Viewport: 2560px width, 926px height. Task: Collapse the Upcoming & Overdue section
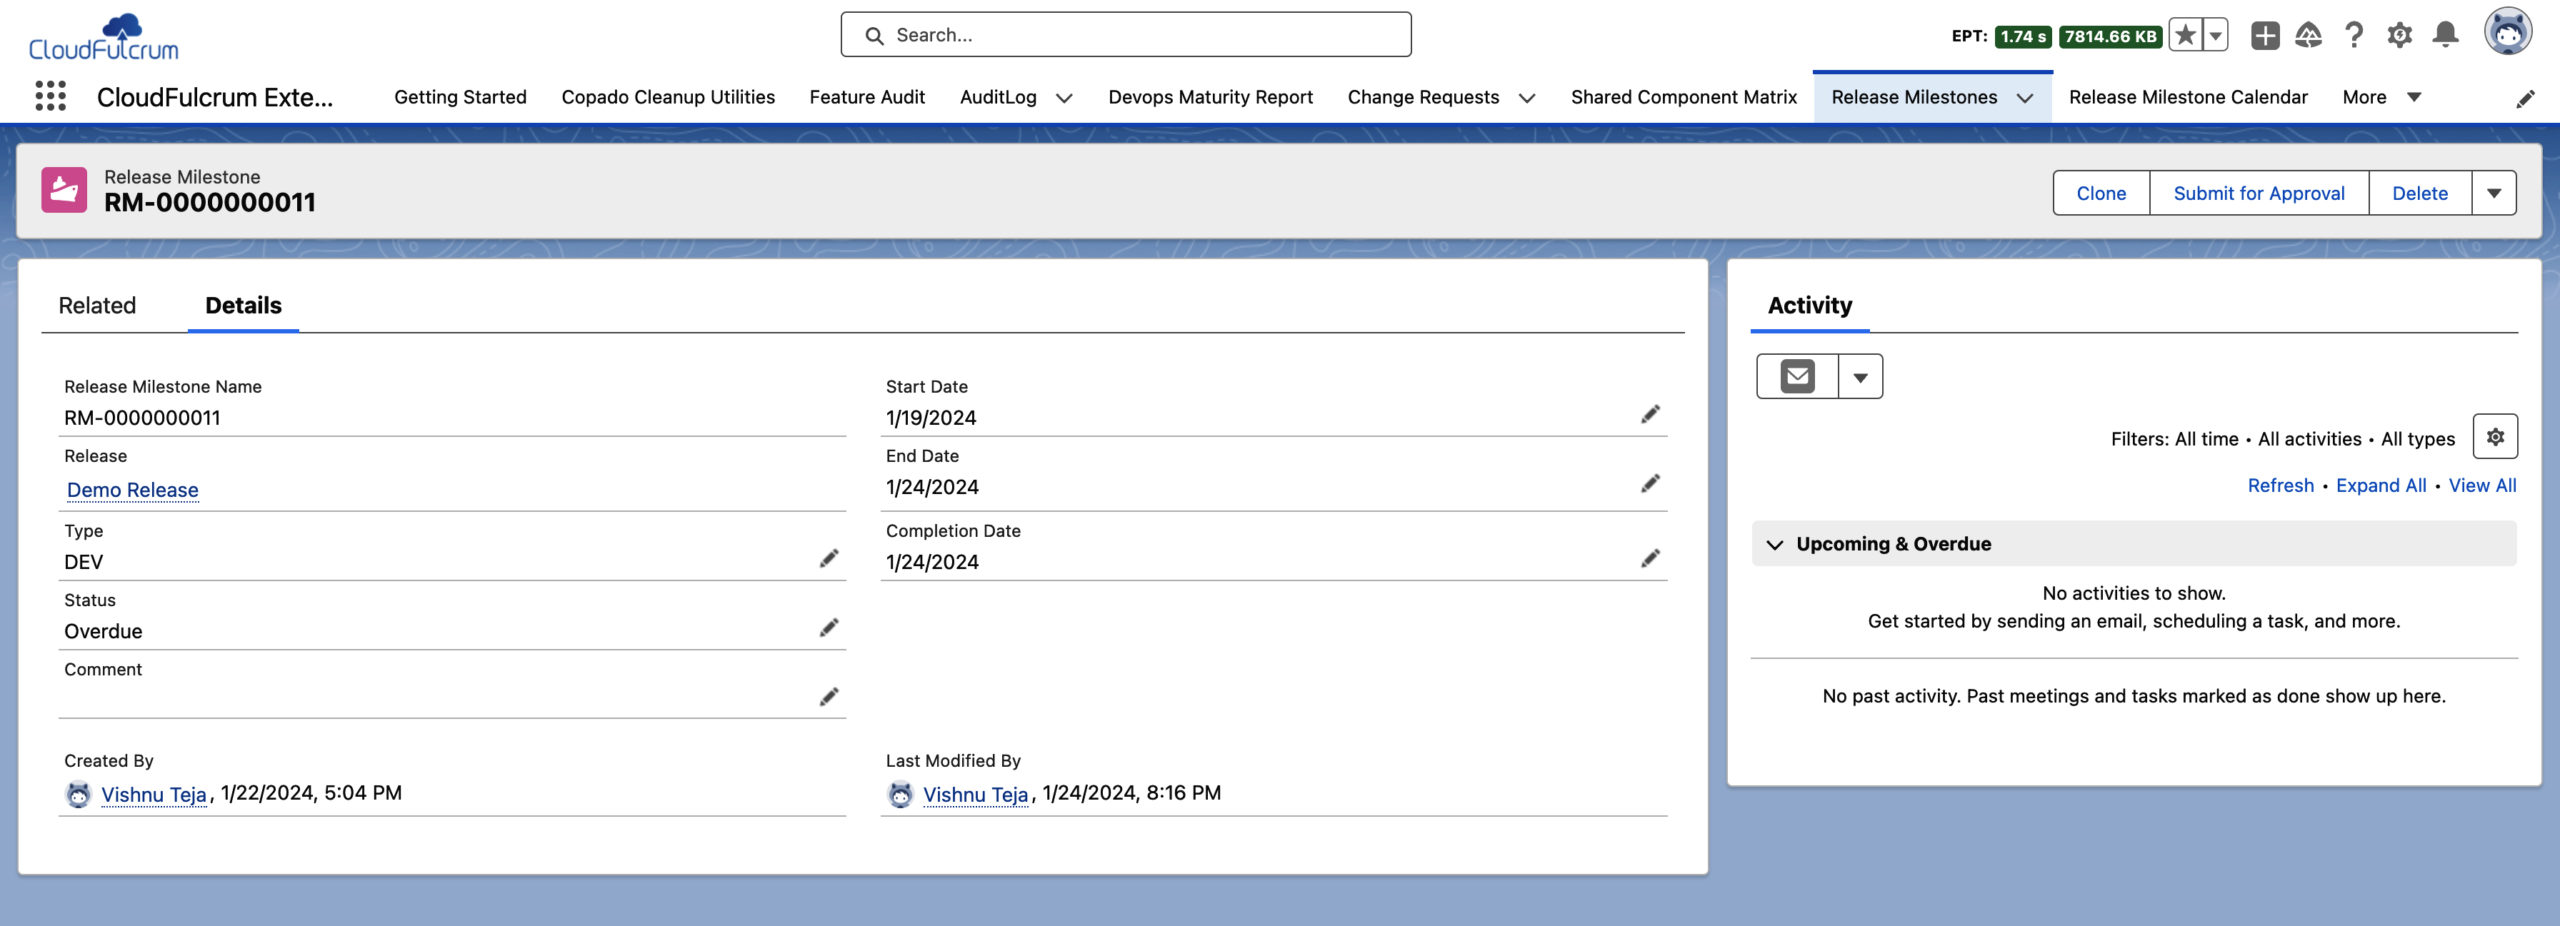(1775, 544)
